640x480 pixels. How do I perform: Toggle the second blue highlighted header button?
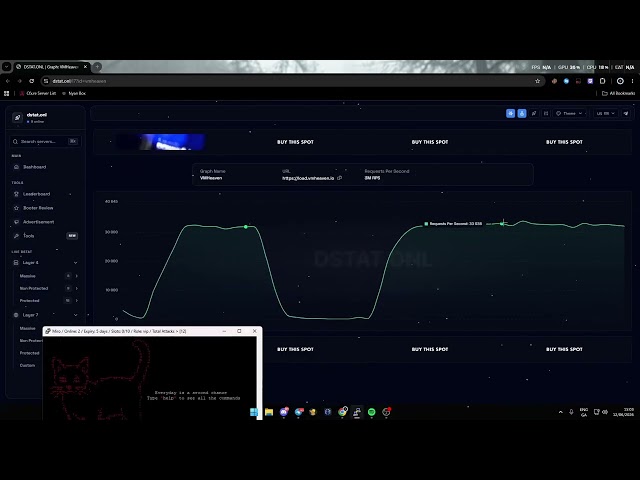point(522,113)
